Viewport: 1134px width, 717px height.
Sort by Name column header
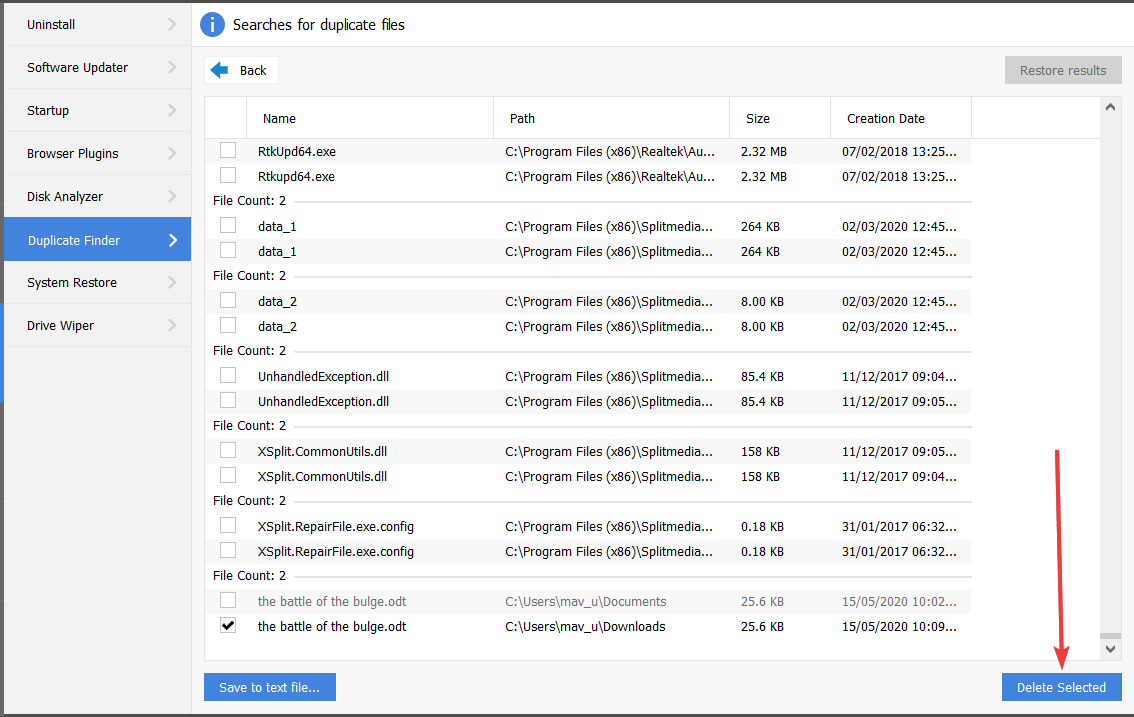click(x=370, y=118)
